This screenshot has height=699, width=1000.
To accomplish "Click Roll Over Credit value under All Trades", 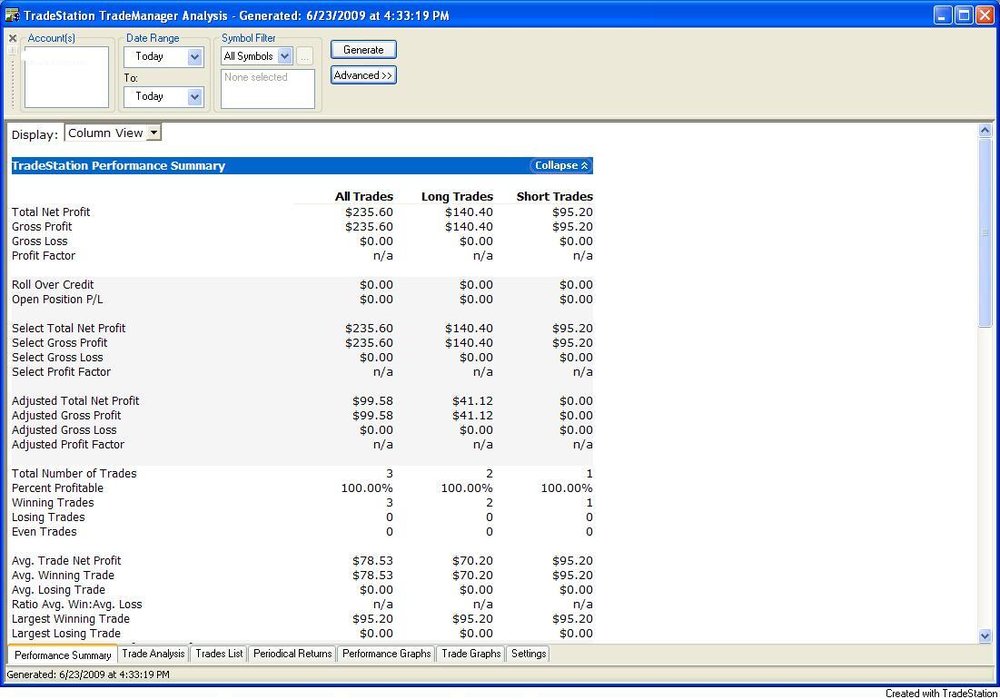I will pyautogui.click(x=376, y=285).
